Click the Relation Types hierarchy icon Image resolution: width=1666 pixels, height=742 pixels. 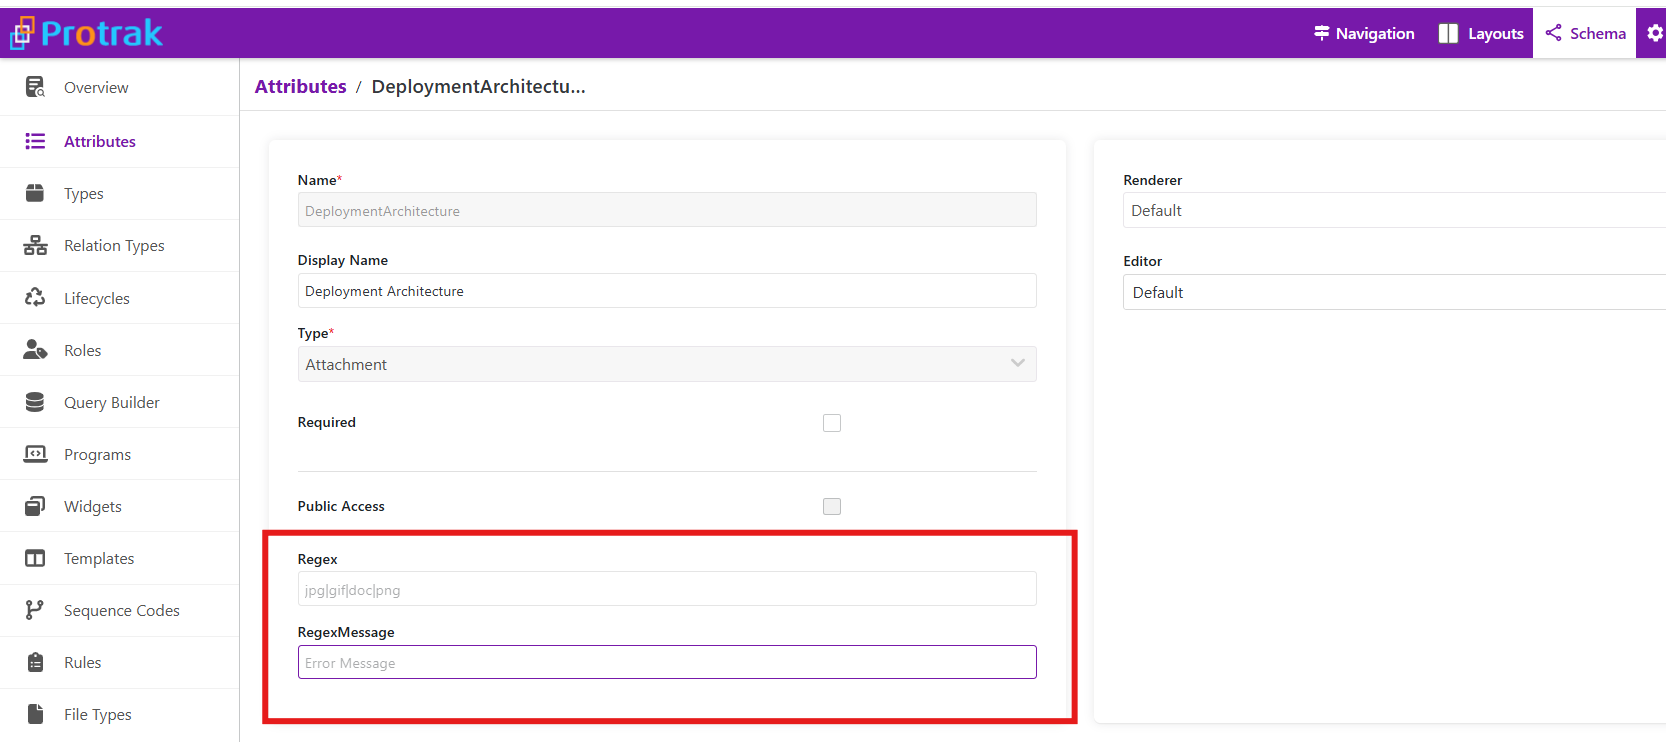click(35, 246)
